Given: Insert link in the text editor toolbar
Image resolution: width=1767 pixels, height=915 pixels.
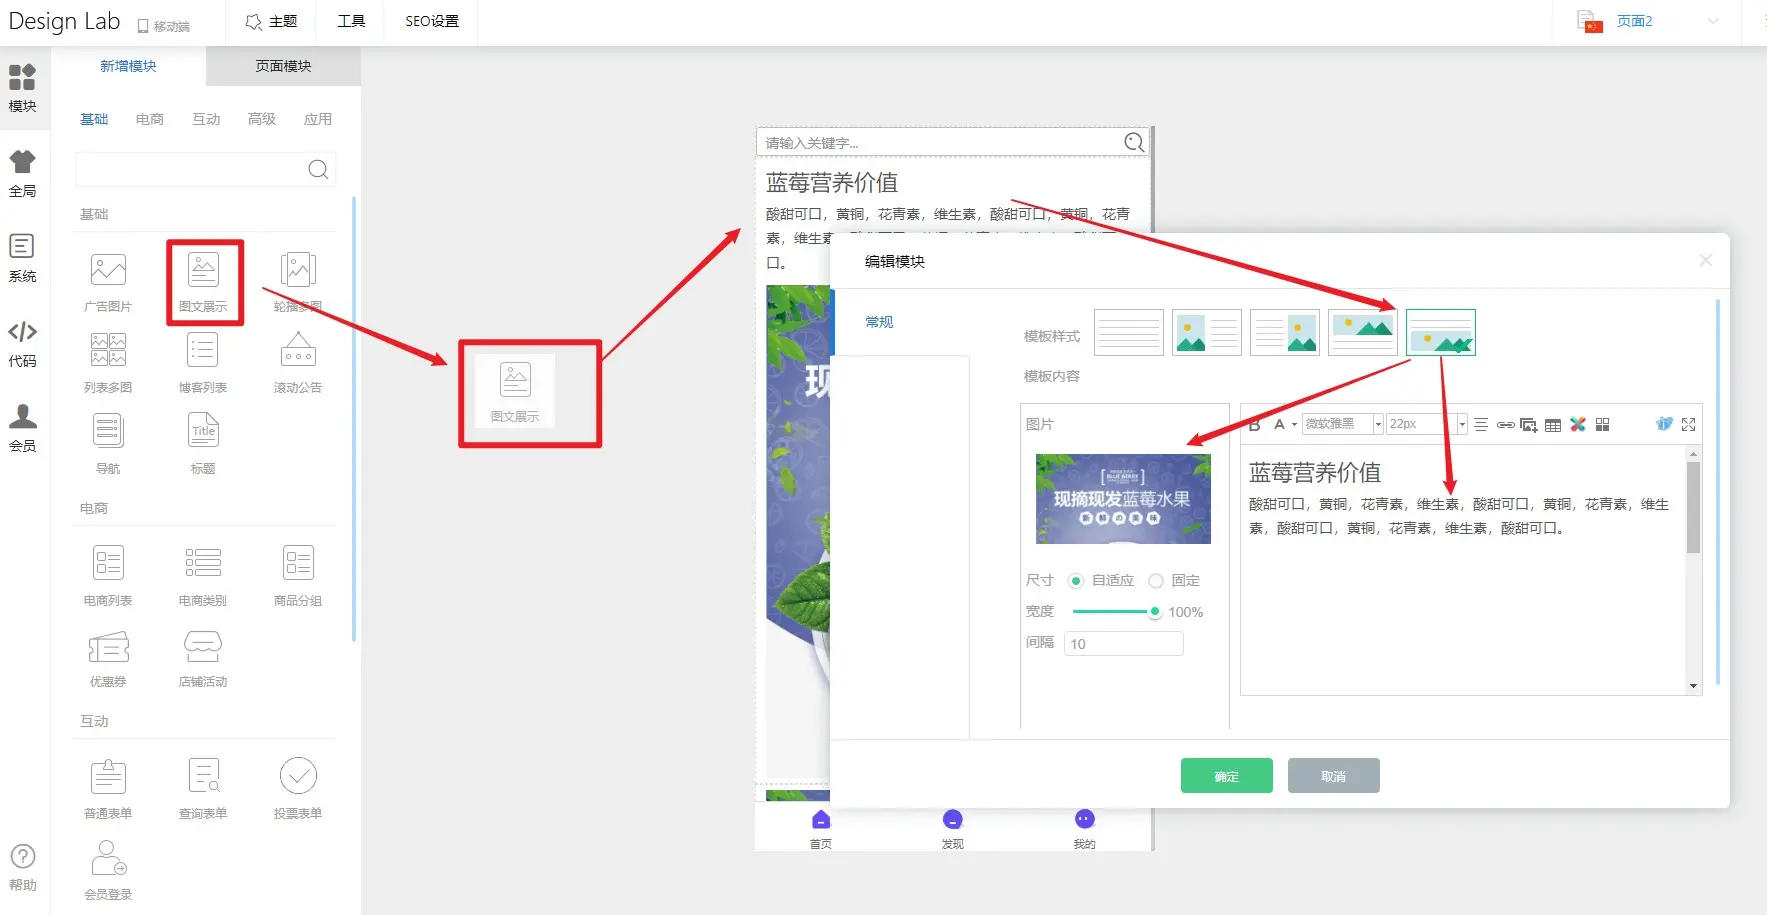Looking at the screenshot, I should (x=1505, y=425).
